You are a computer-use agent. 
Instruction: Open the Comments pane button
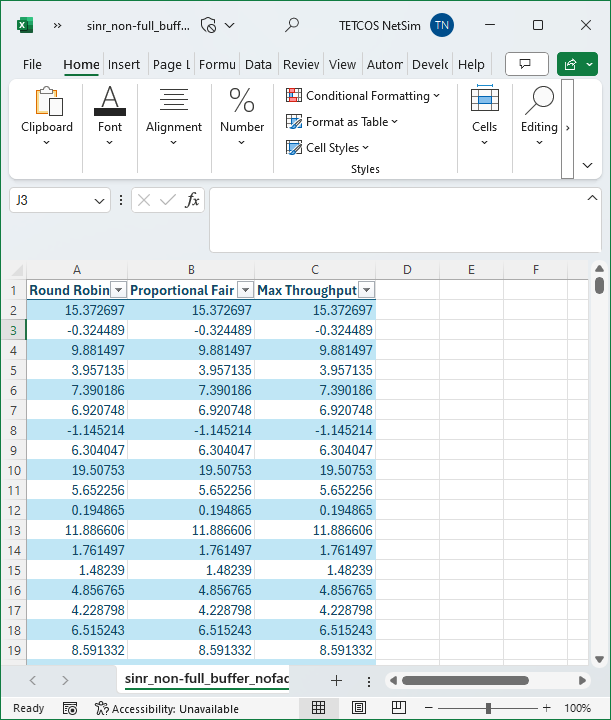pos(527,64)
